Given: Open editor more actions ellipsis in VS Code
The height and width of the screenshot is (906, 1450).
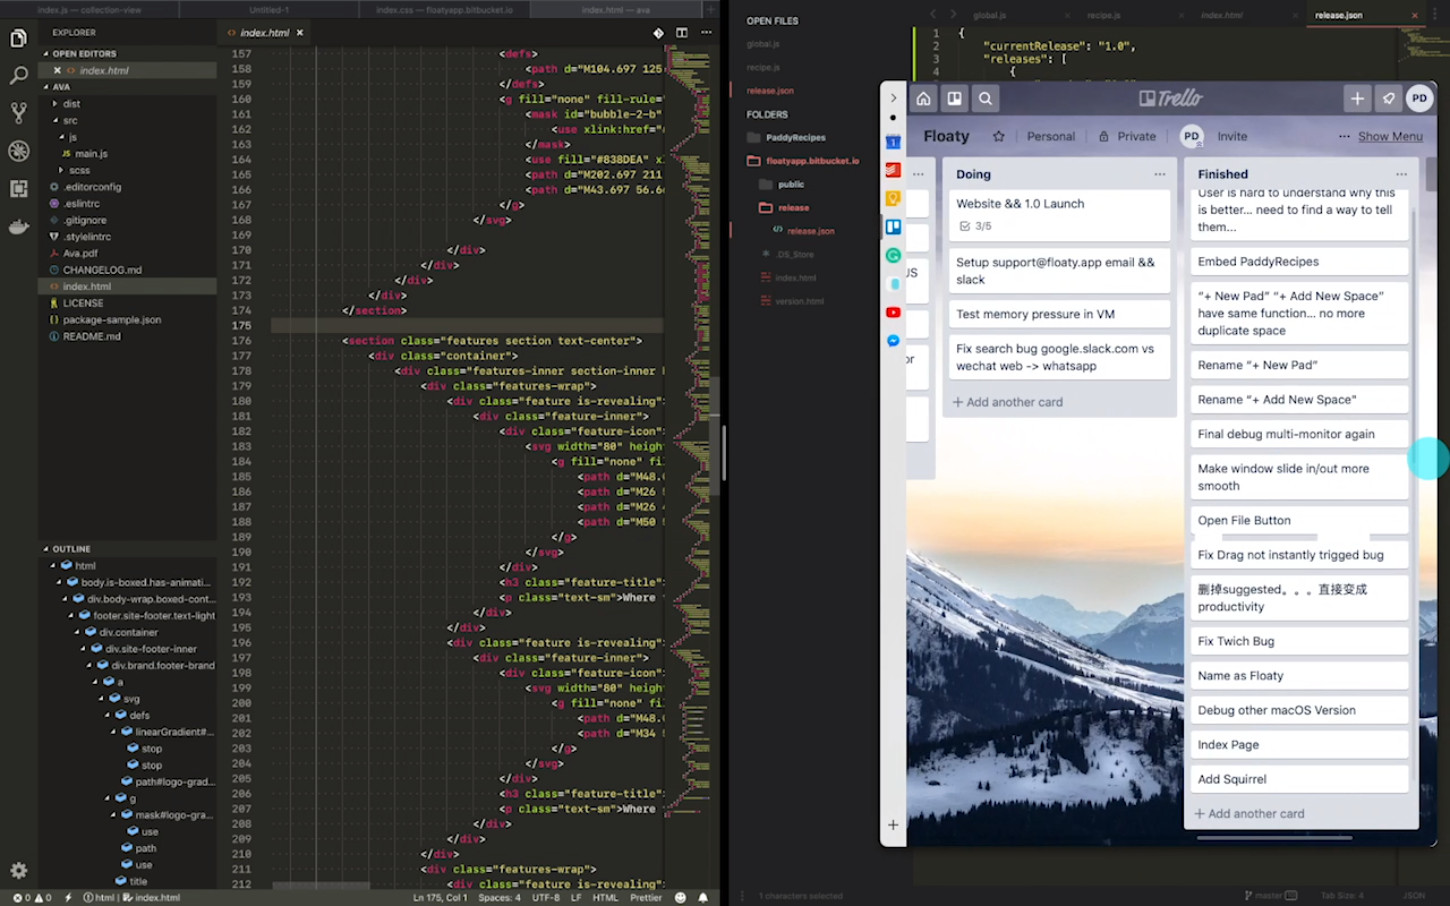Looking at the screenshot, I should (706, 32).
